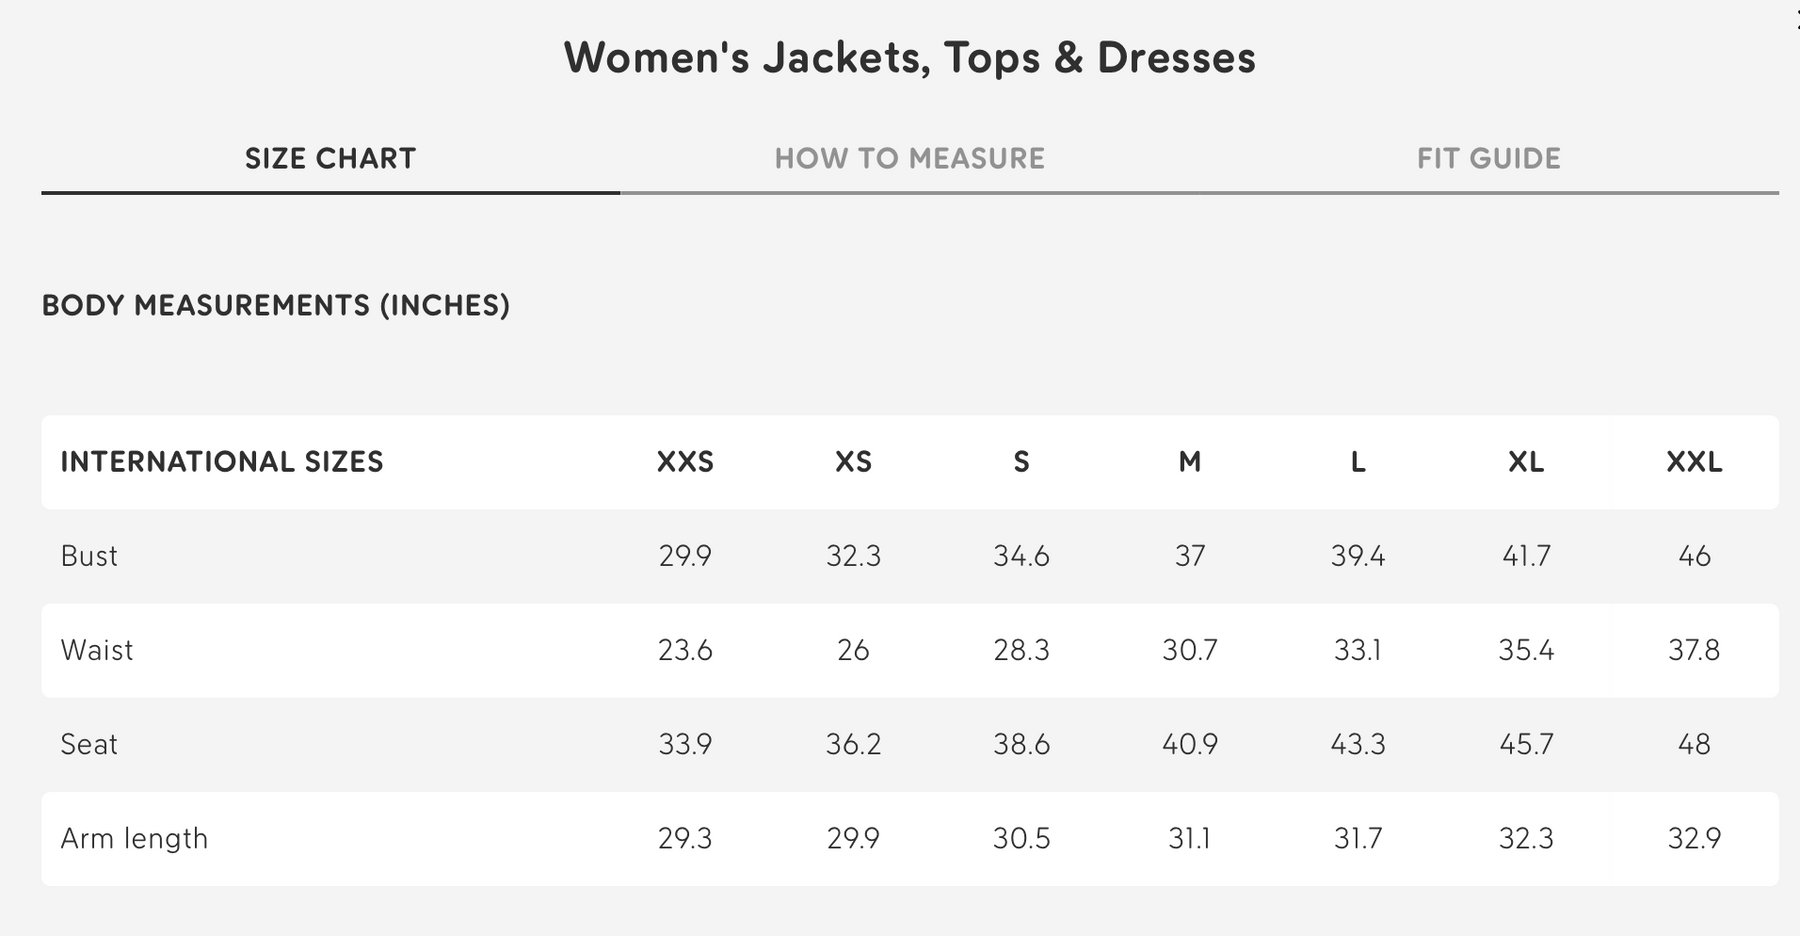Click the Women's Jackets, Tops & Dresses title
The image size is (1800, 936).
909,57
